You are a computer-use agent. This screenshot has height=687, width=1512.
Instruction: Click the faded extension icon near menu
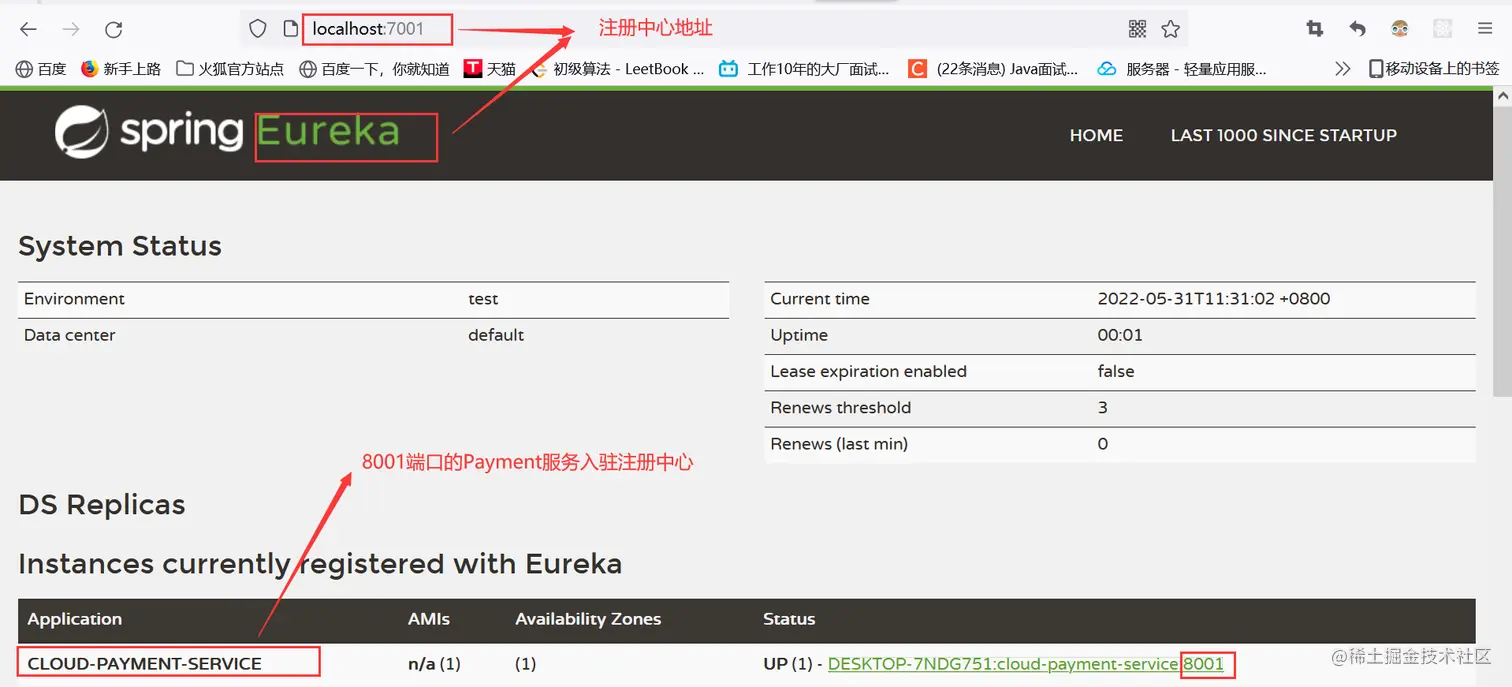pos(1442,29)
